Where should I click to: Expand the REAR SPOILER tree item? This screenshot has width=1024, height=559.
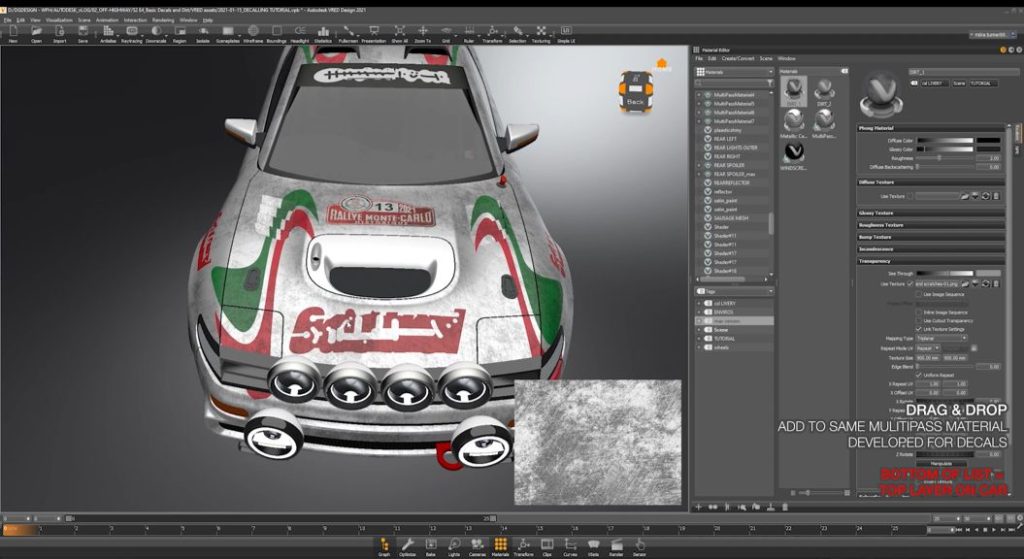[699, 165]
